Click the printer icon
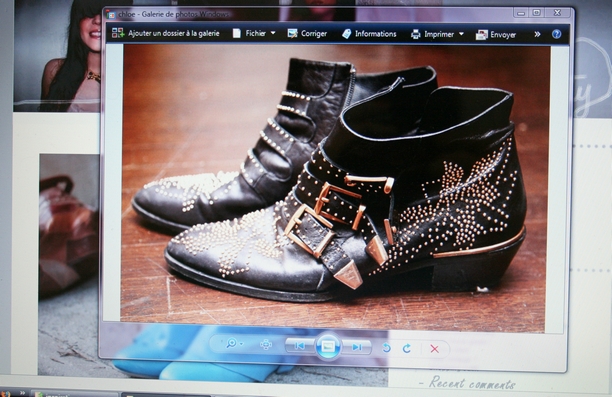The image size is (612, 397). click(416, 34)
